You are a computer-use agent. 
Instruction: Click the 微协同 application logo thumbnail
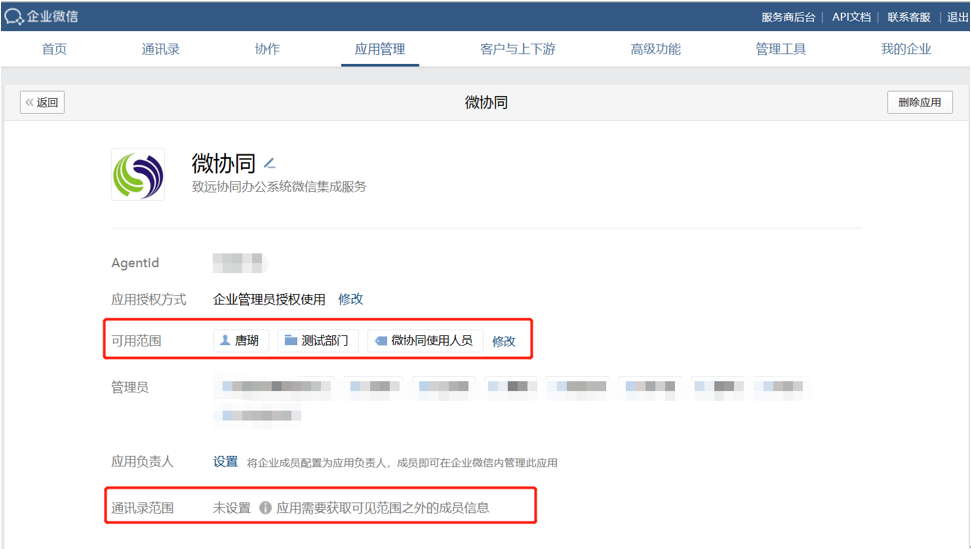click(137, 174)
